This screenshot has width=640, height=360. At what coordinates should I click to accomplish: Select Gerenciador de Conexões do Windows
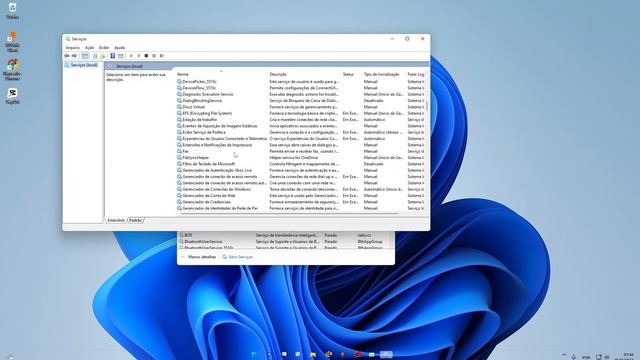coord(300,189)
